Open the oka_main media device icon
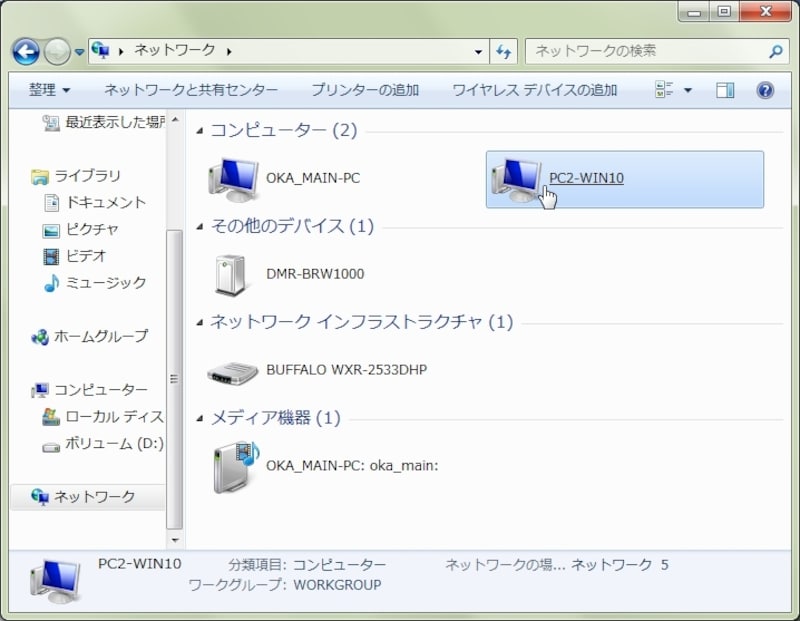 coord(233,465)
